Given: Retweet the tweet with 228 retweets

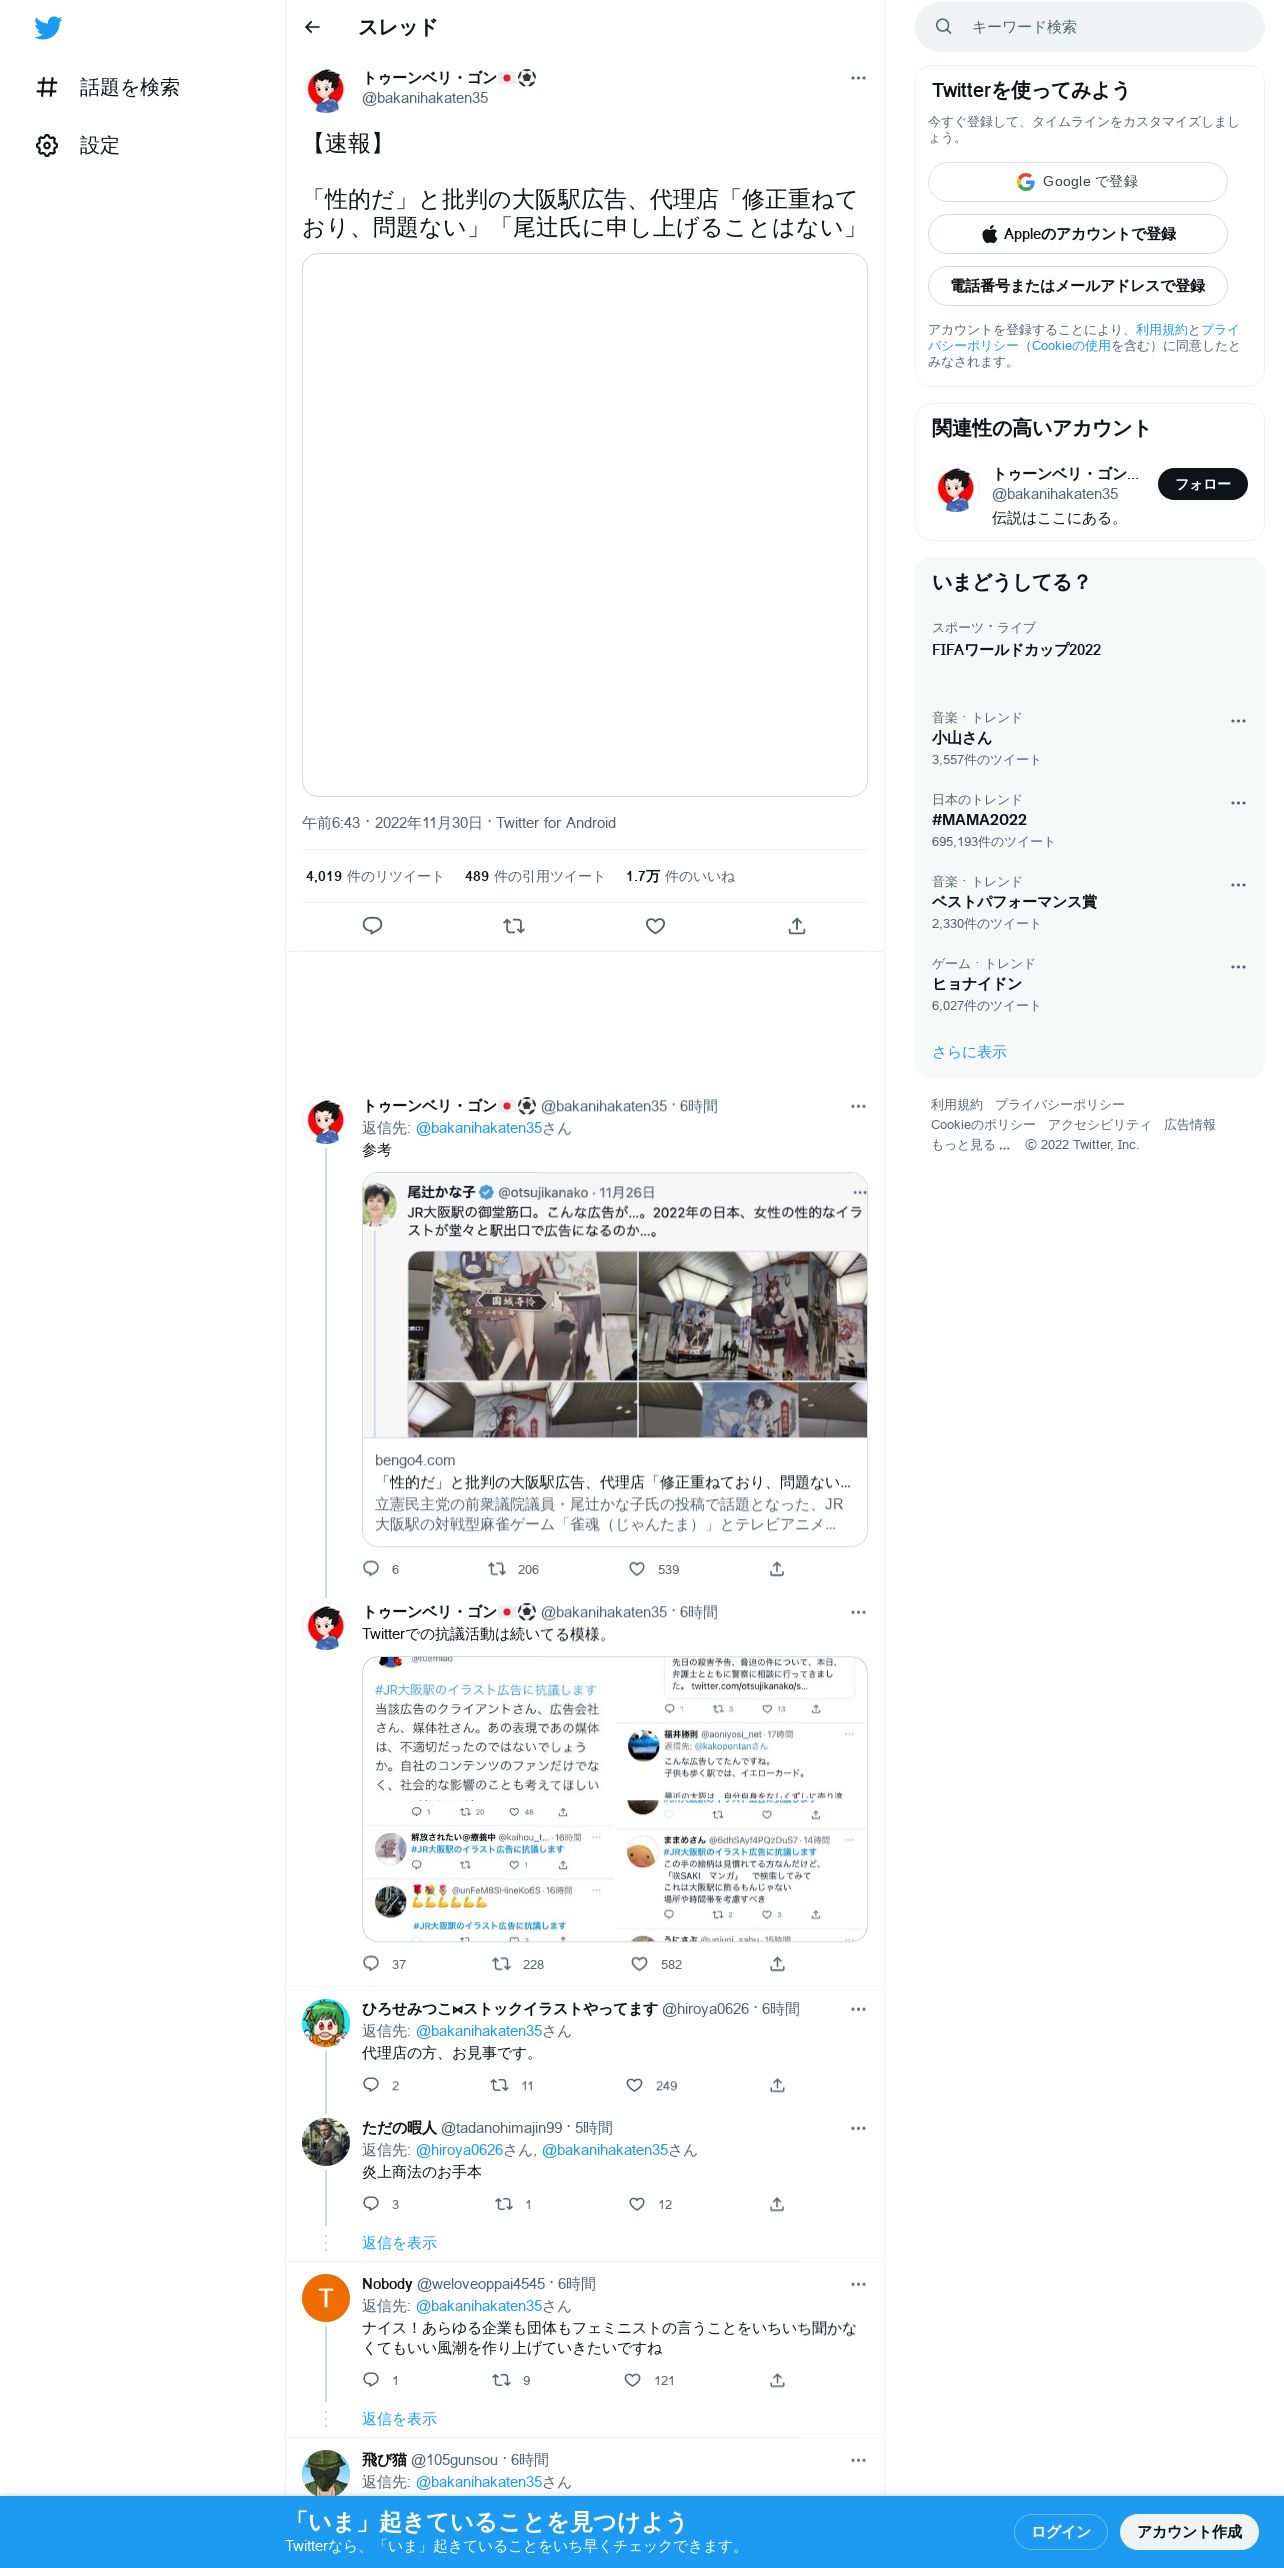Looking at the screenshot, I should [502, 1964].
